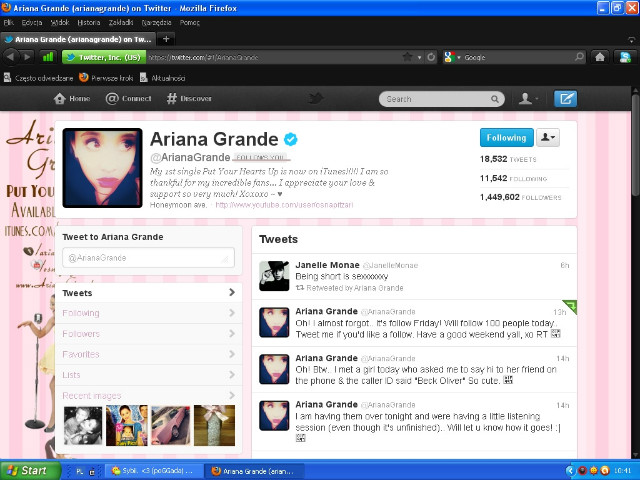Click the 1,449,602 Followers count
The image size is (640, 480).
pos(521,197)
